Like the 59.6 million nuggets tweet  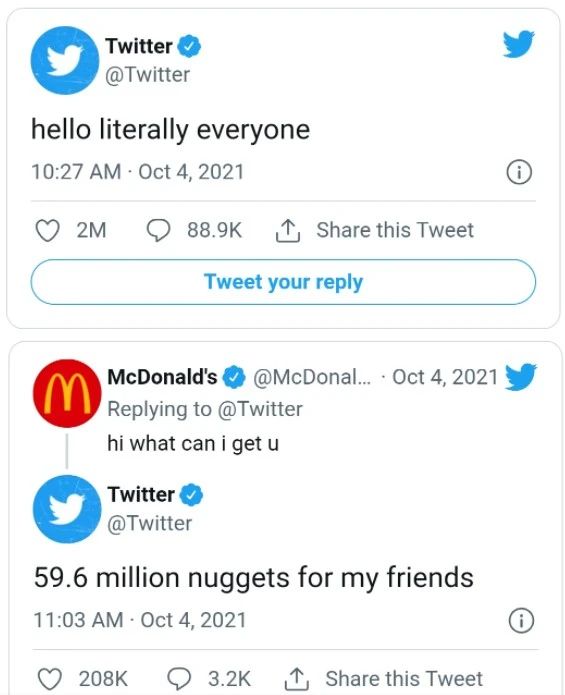pos(50,679)
